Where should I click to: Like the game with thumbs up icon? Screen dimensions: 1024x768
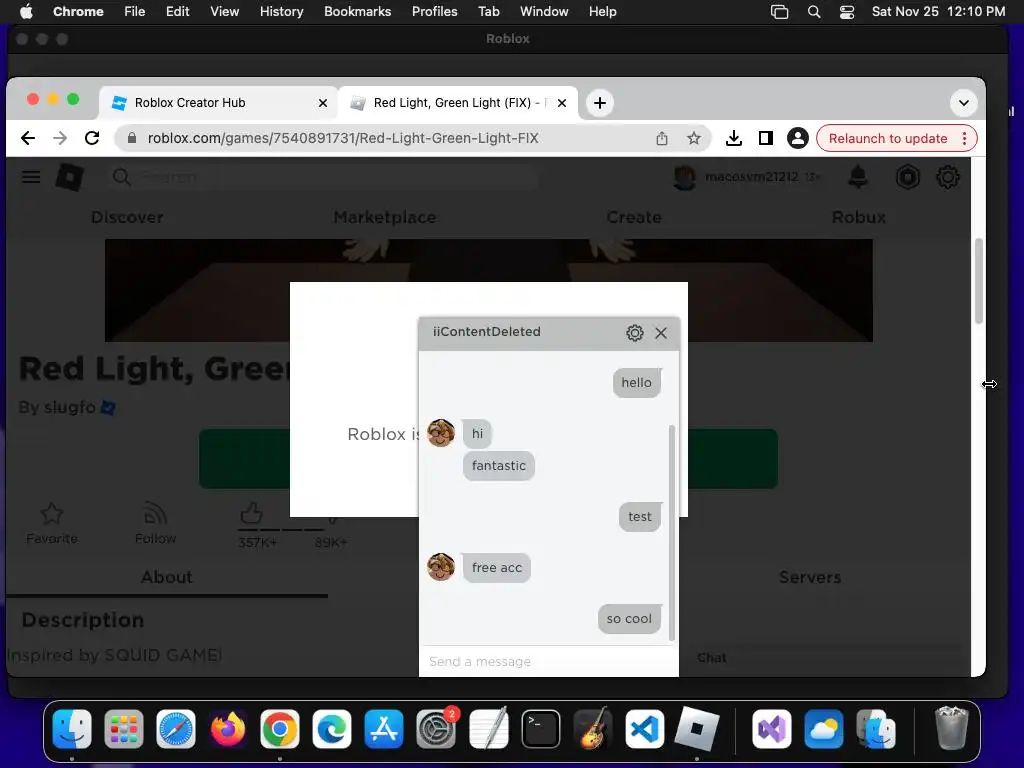251,513
